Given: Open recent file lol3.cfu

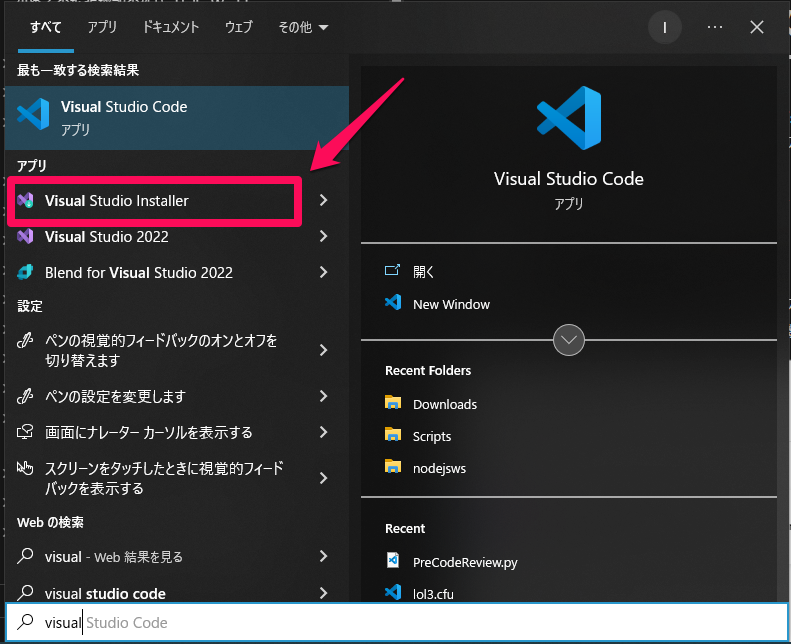Looking at the screenshot, I should point(433,594).
